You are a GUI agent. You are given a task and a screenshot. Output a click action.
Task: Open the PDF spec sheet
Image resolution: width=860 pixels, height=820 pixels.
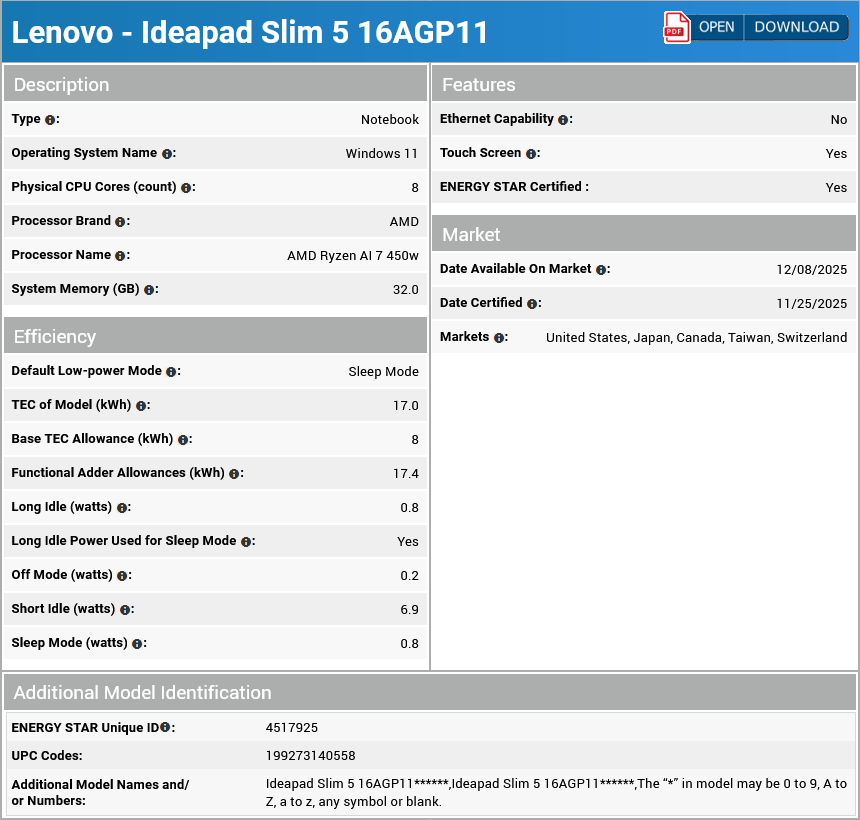tap(716, 27)
